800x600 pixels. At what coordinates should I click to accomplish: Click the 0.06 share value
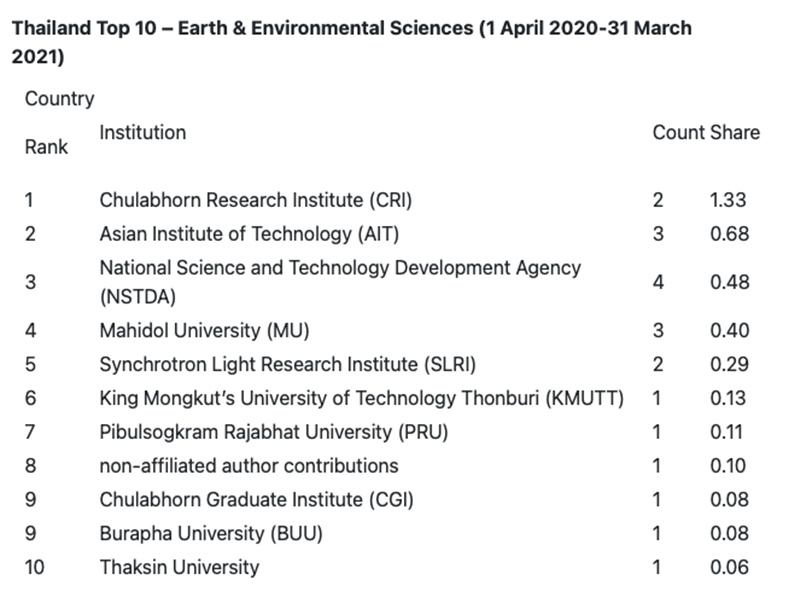tap(729, 568)
